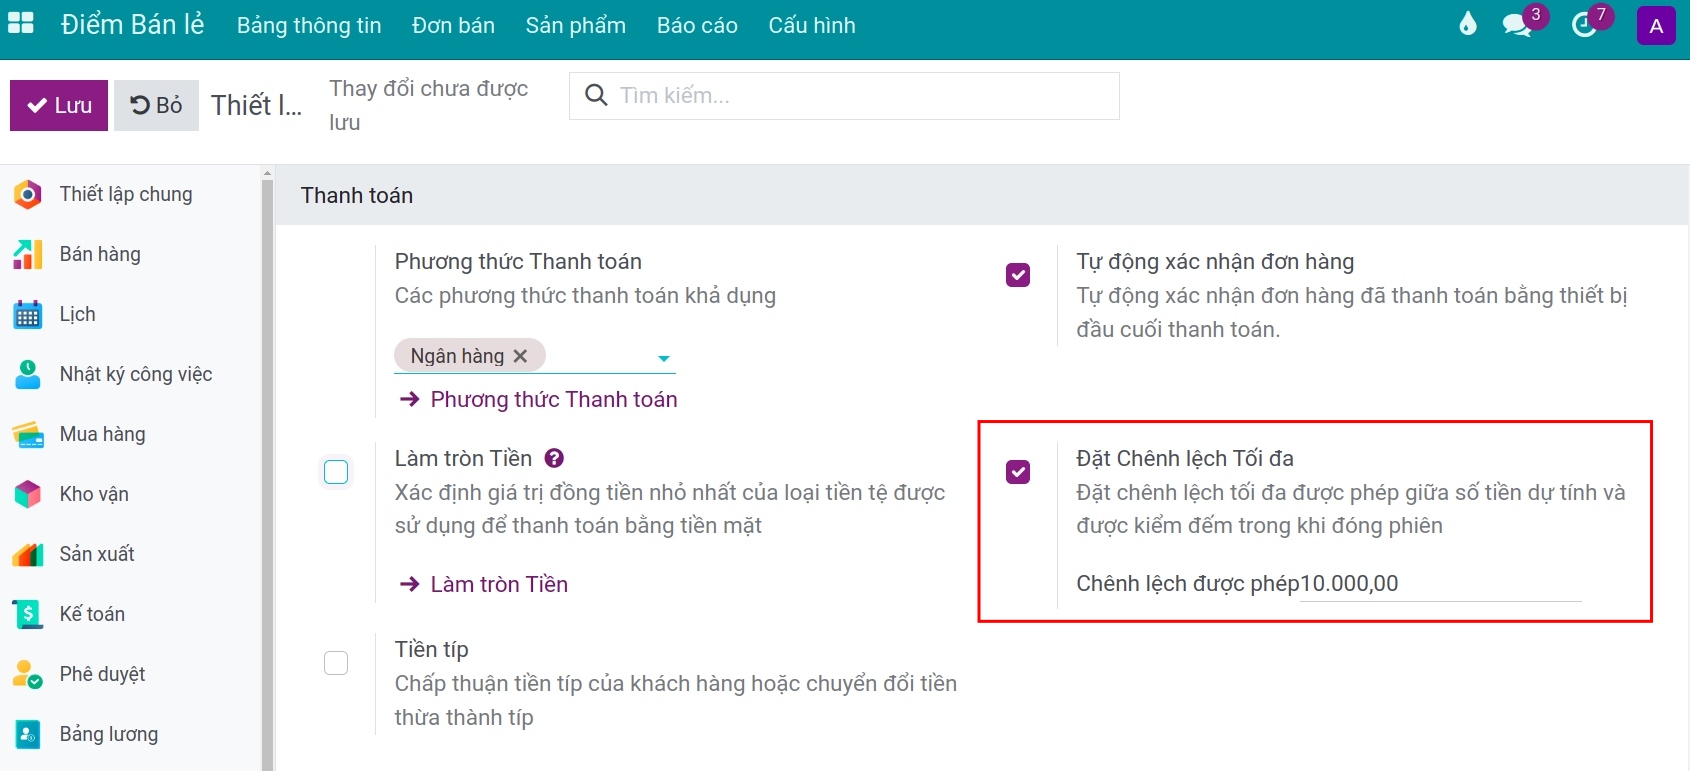Click the help question mark beside Làm tròn Tiền
The image size is (1690, 771).
(554, 458)
